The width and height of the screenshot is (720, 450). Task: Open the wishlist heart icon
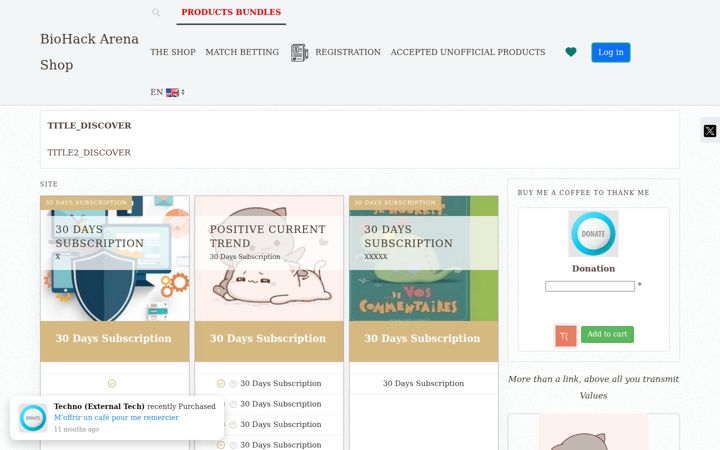(x=571, y=52)
